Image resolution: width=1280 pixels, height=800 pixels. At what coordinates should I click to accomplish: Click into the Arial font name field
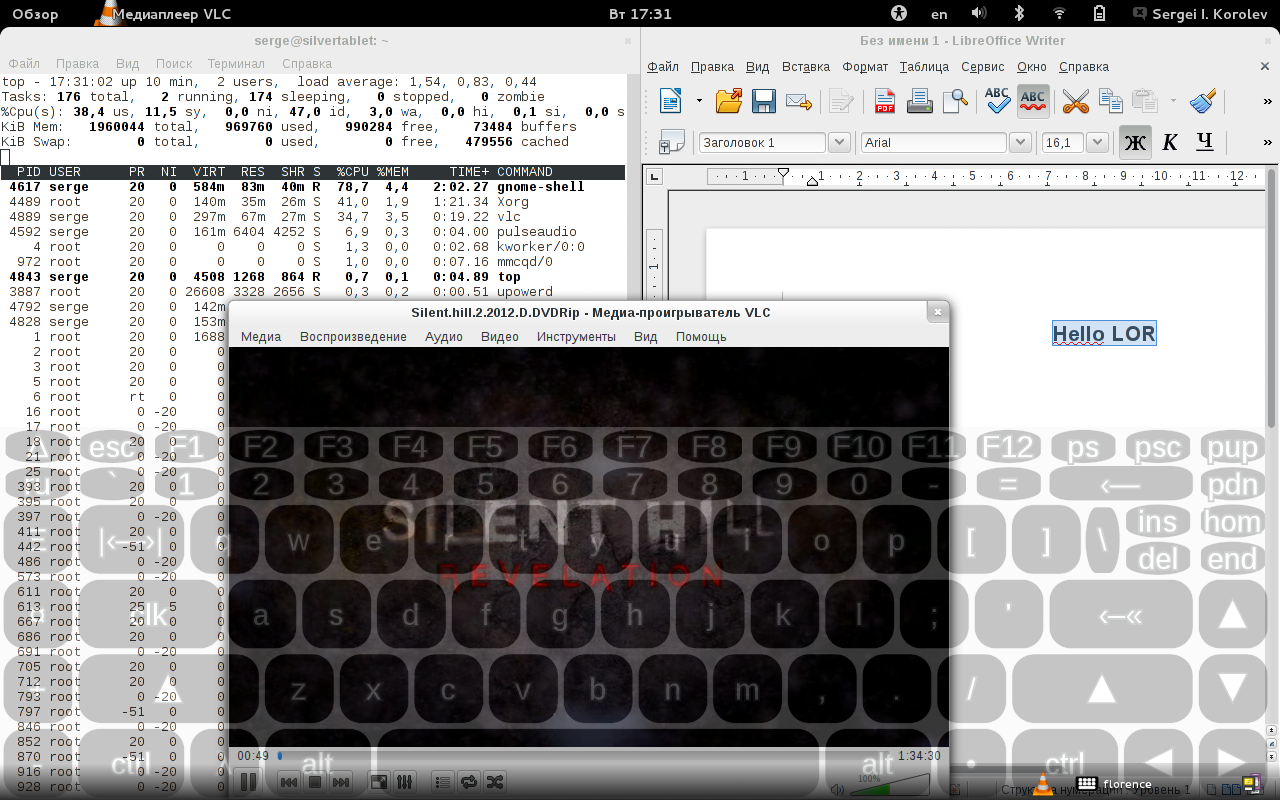pos(934,142)
